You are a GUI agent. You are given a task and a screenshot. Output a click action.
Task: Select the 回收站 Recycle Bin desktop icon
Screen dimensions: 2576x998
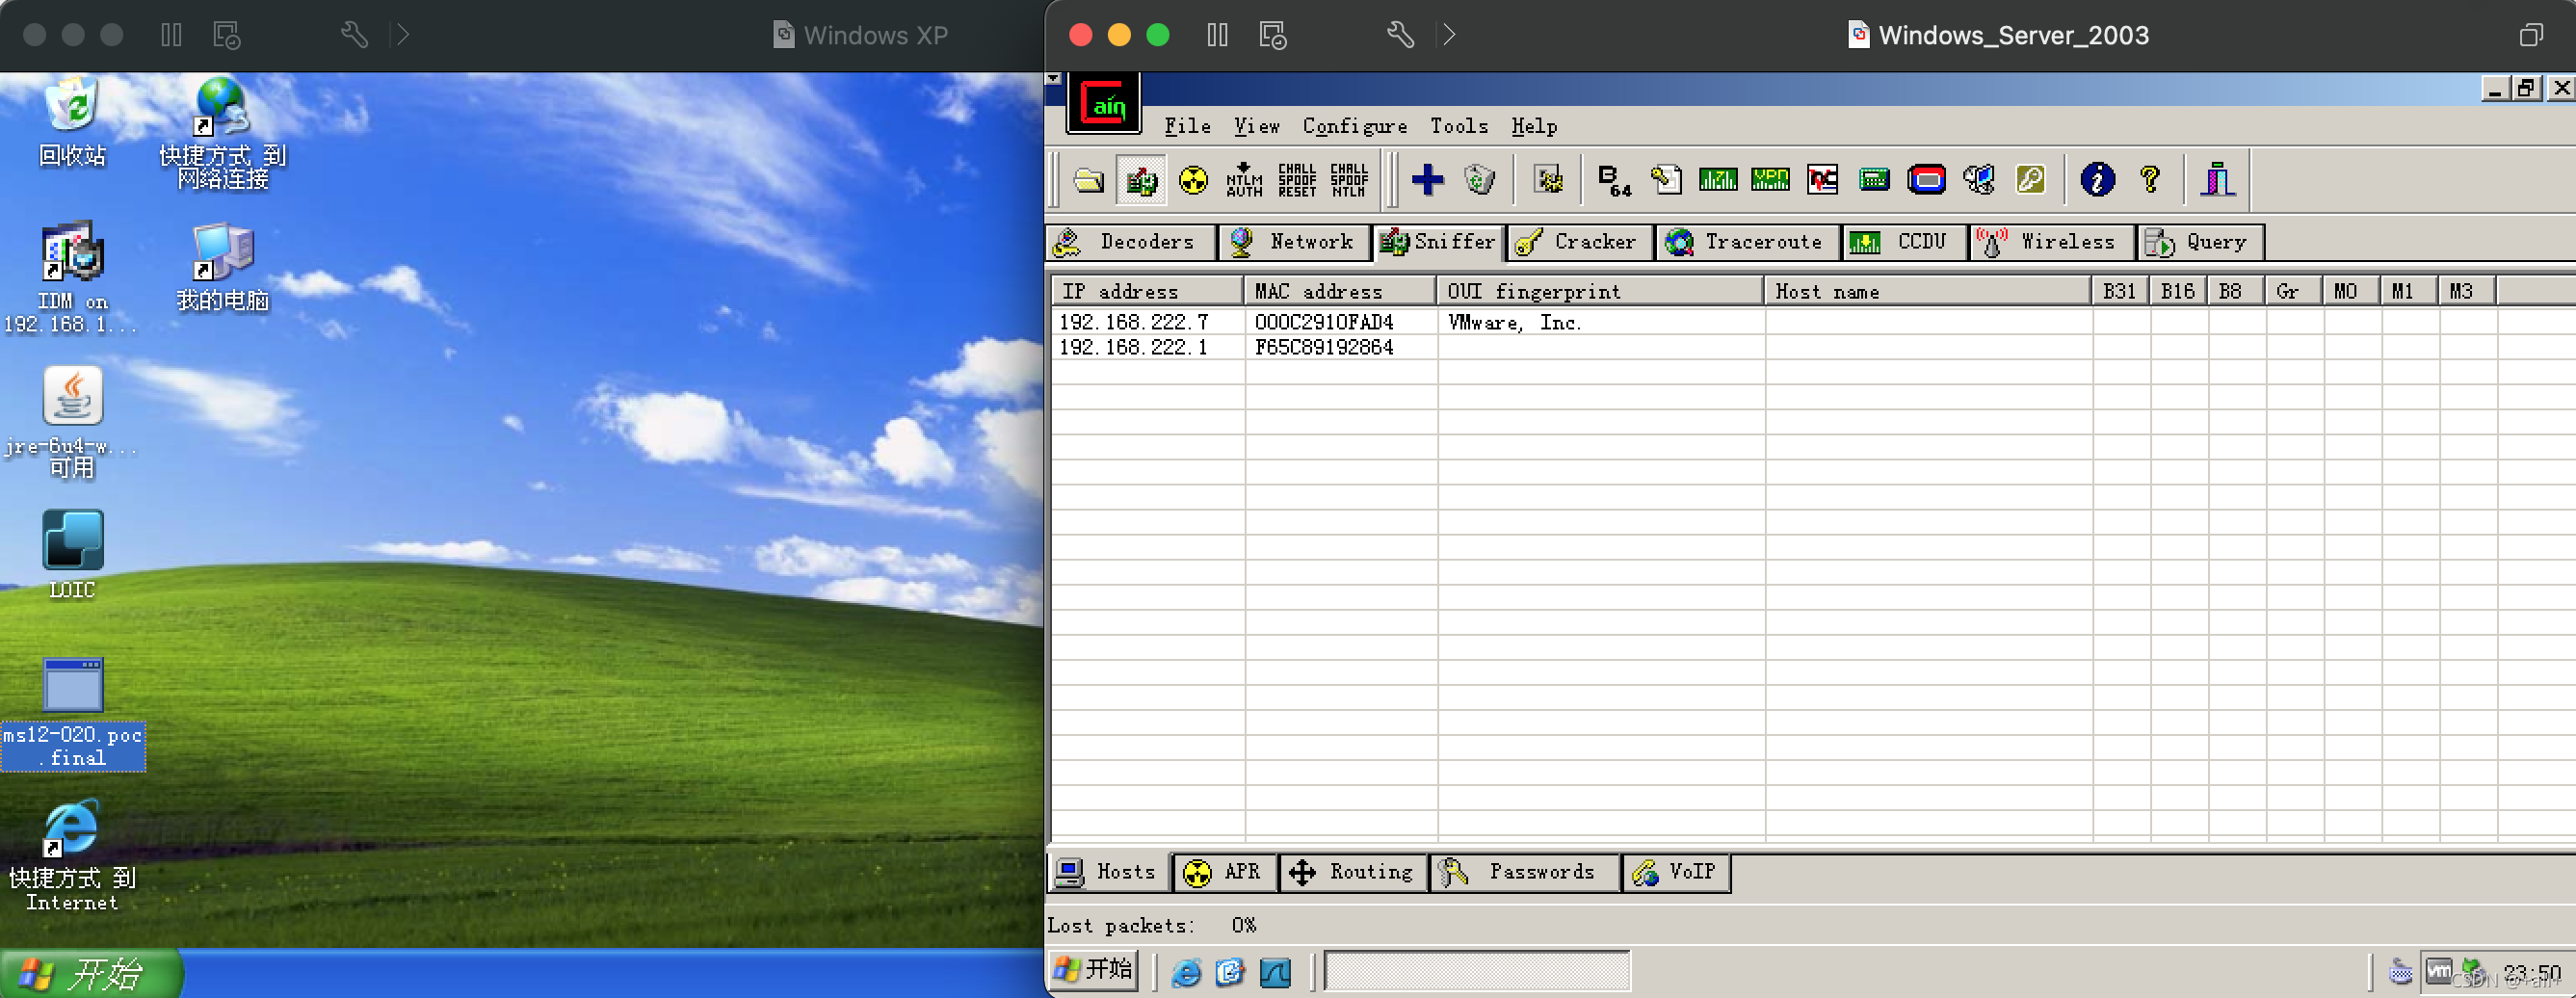click(x=72, y=122)
